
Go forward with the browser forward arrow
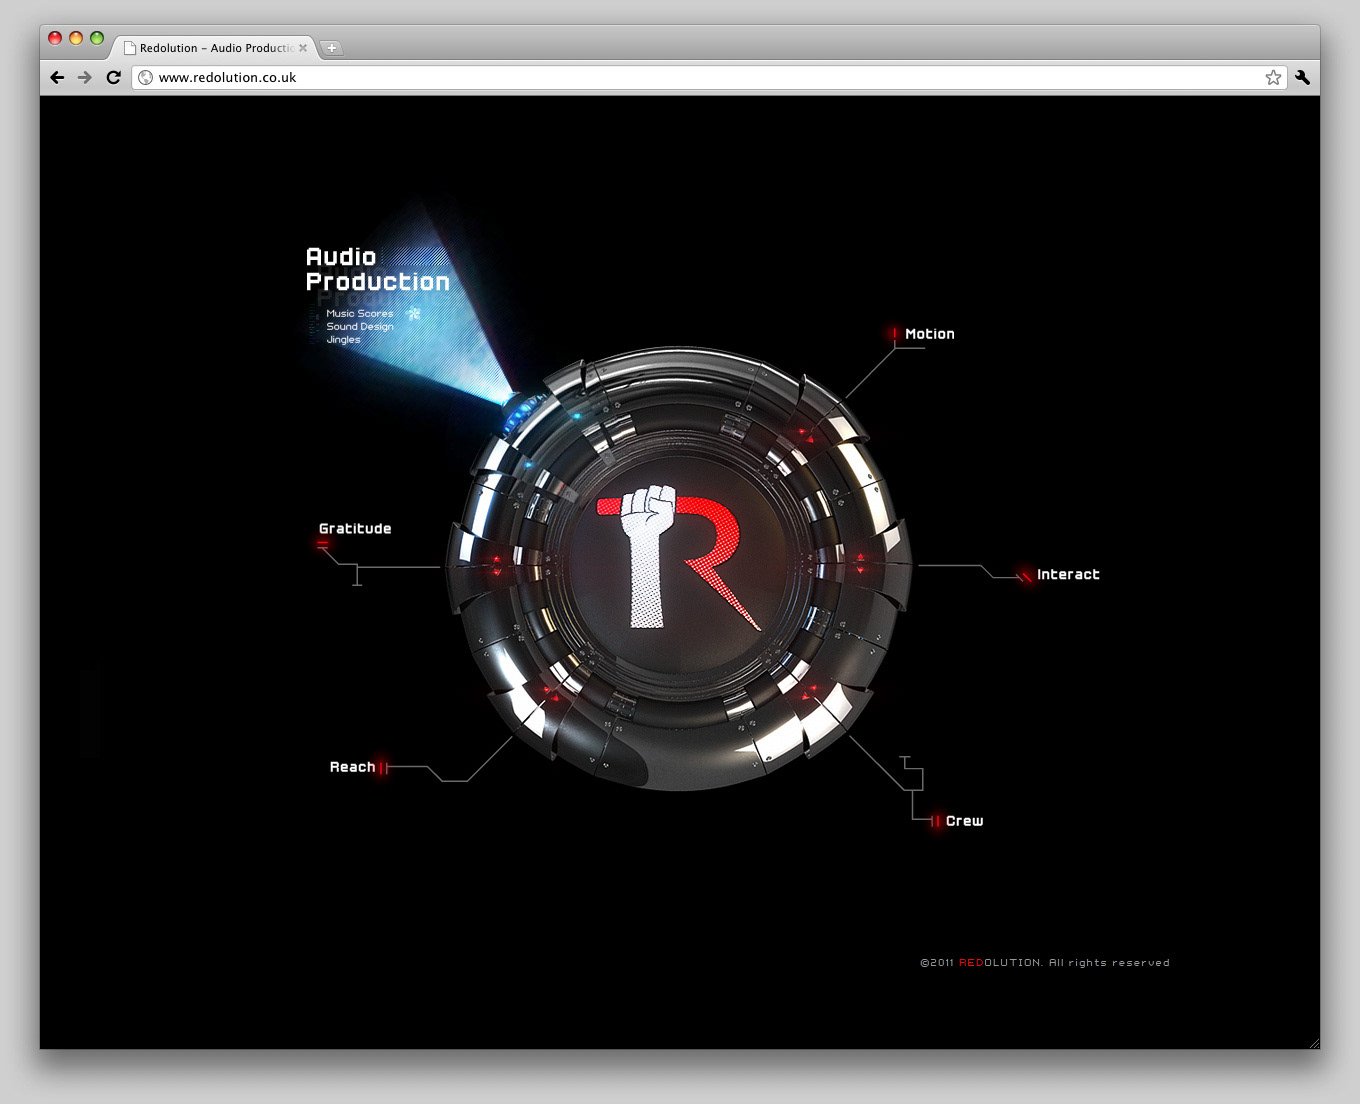[x=85, y=77]
